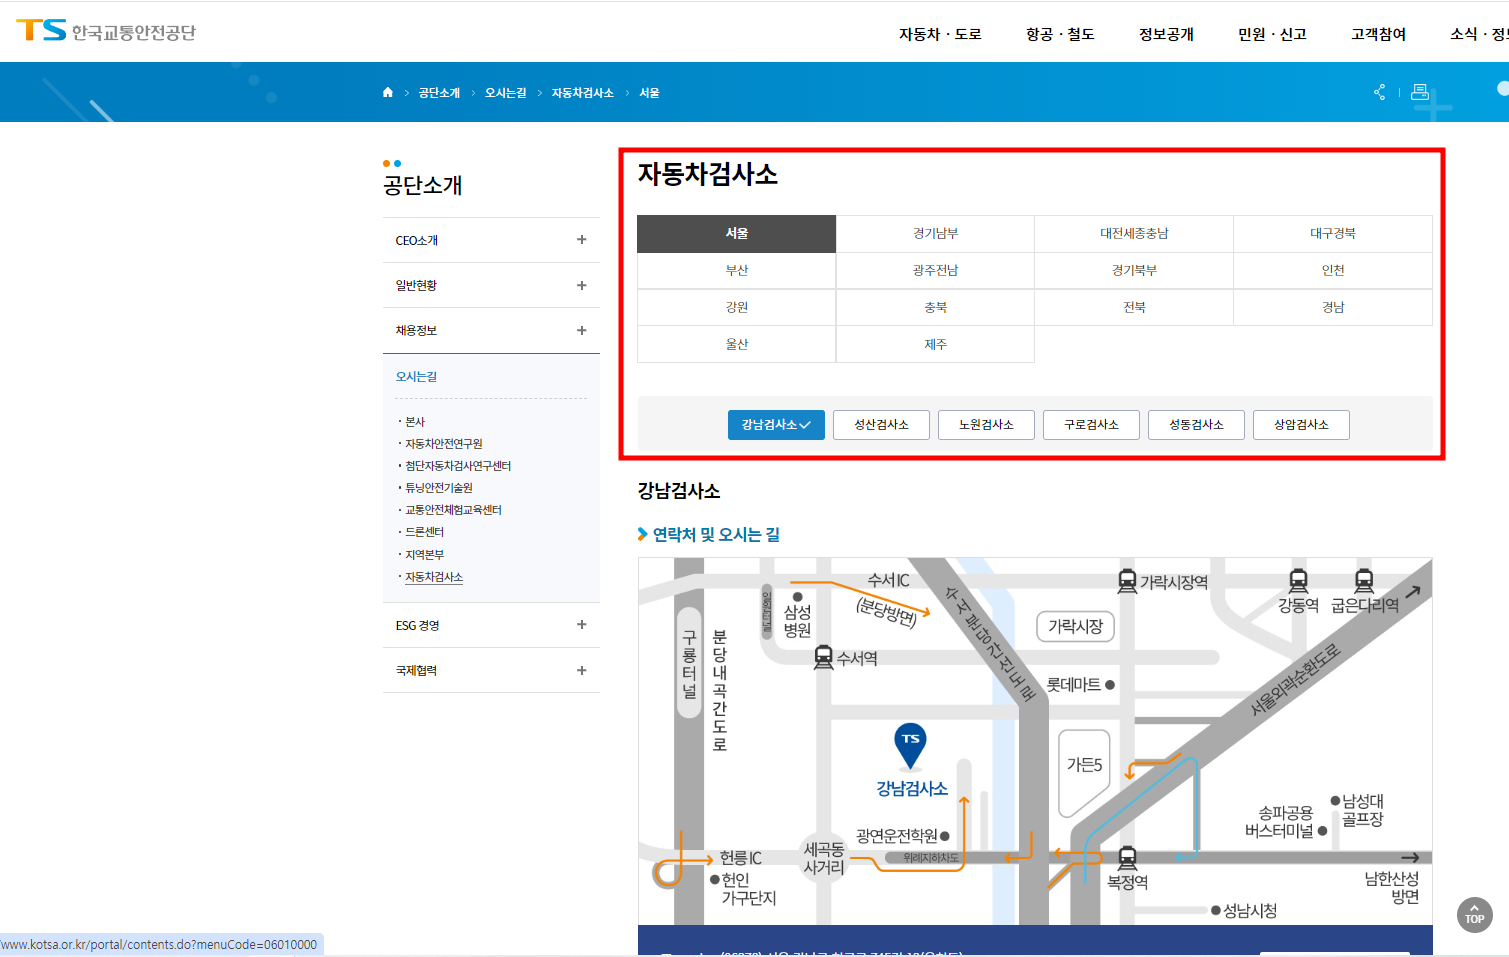Screen dimensions: 1509x957
Task: Click the 연락처 및 오시는 길 heading
Action: tap(716, 535)
